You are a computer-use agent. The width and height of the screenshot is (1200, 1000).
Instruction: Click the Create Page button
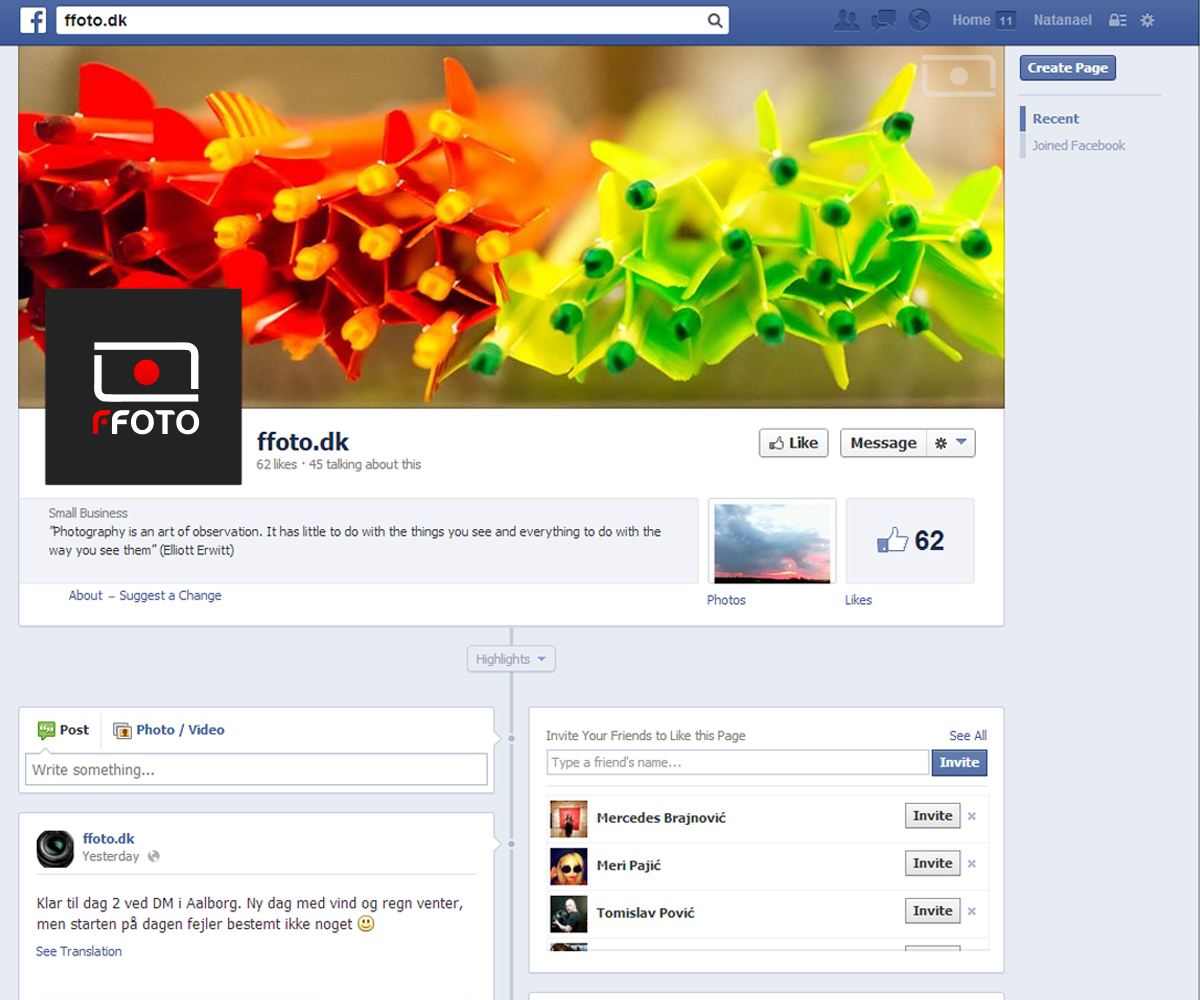click(x=1067, y=68)
